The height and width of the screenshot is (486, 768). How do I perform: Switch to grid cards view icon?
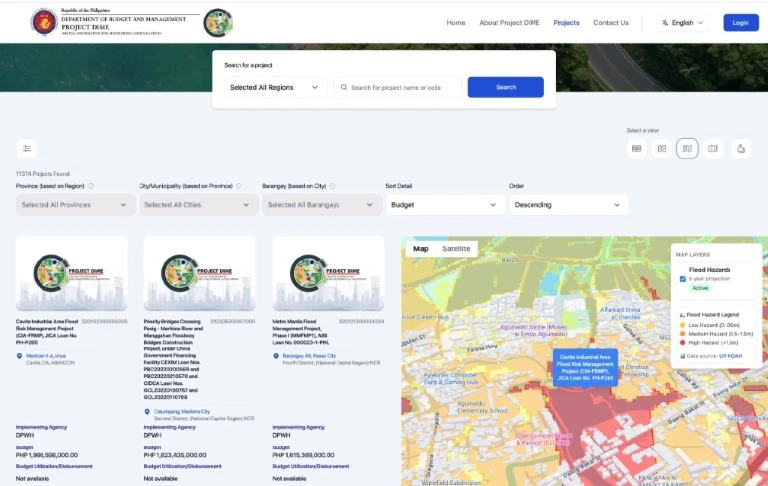(662, 148)
